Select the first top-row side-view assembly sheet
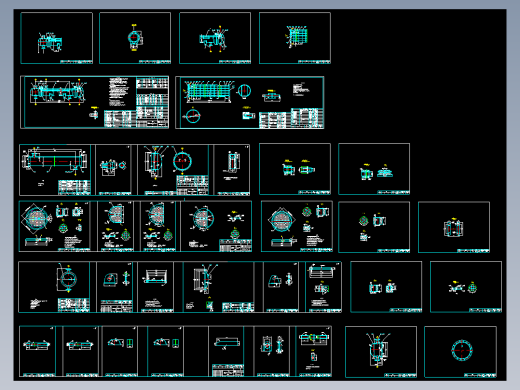Viewport: 520px width, 390px height. click(57, 38)
